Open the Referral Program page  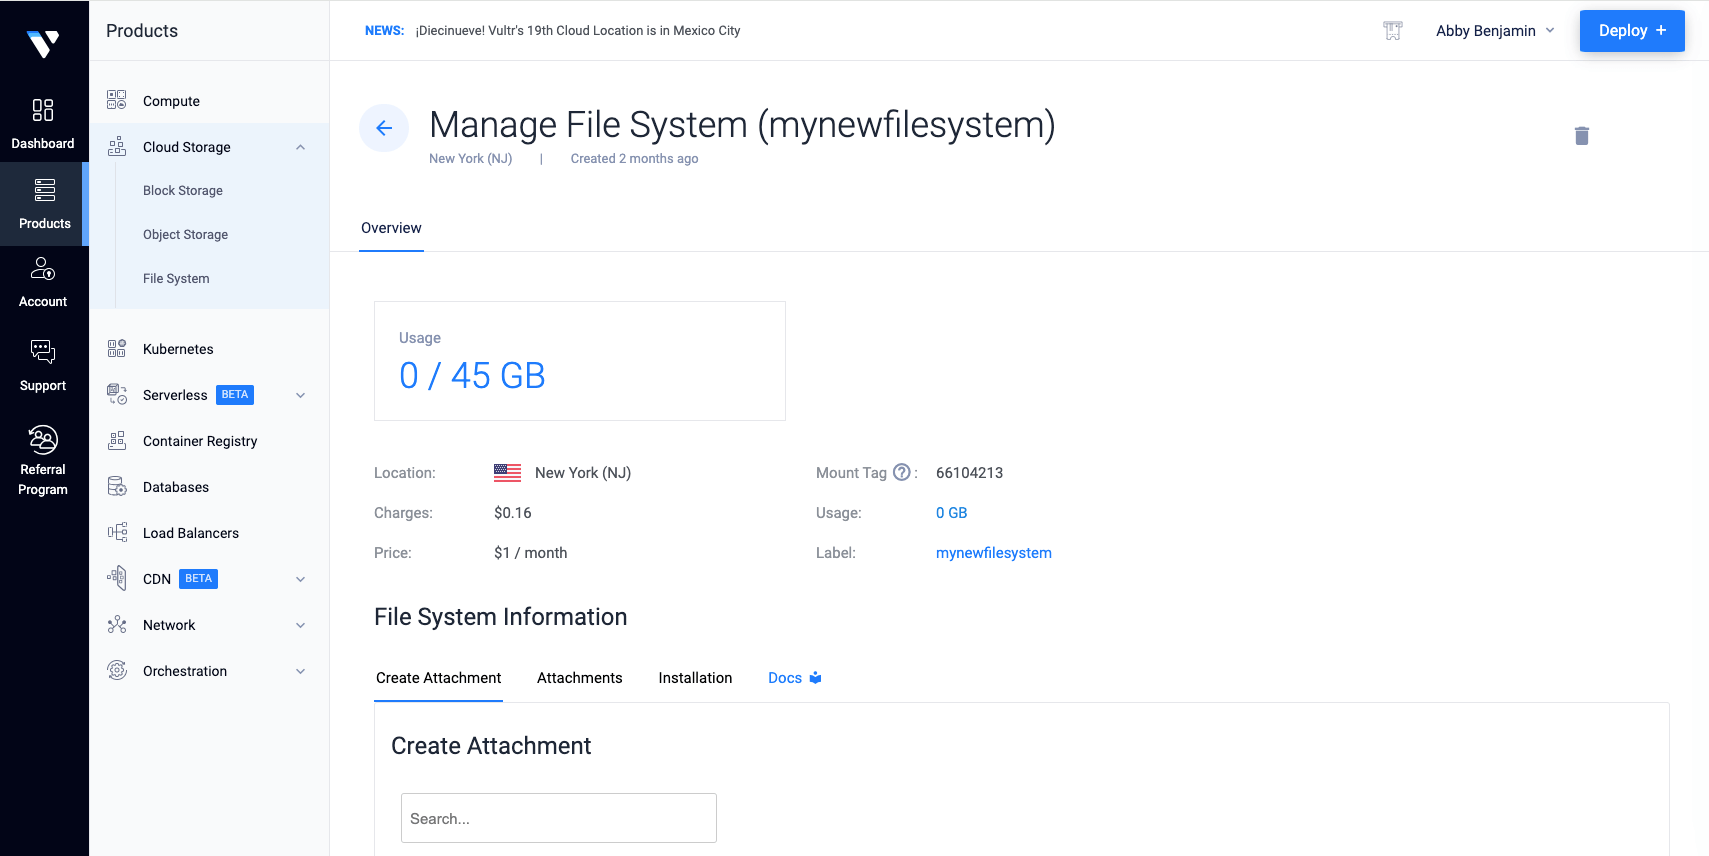43,460
